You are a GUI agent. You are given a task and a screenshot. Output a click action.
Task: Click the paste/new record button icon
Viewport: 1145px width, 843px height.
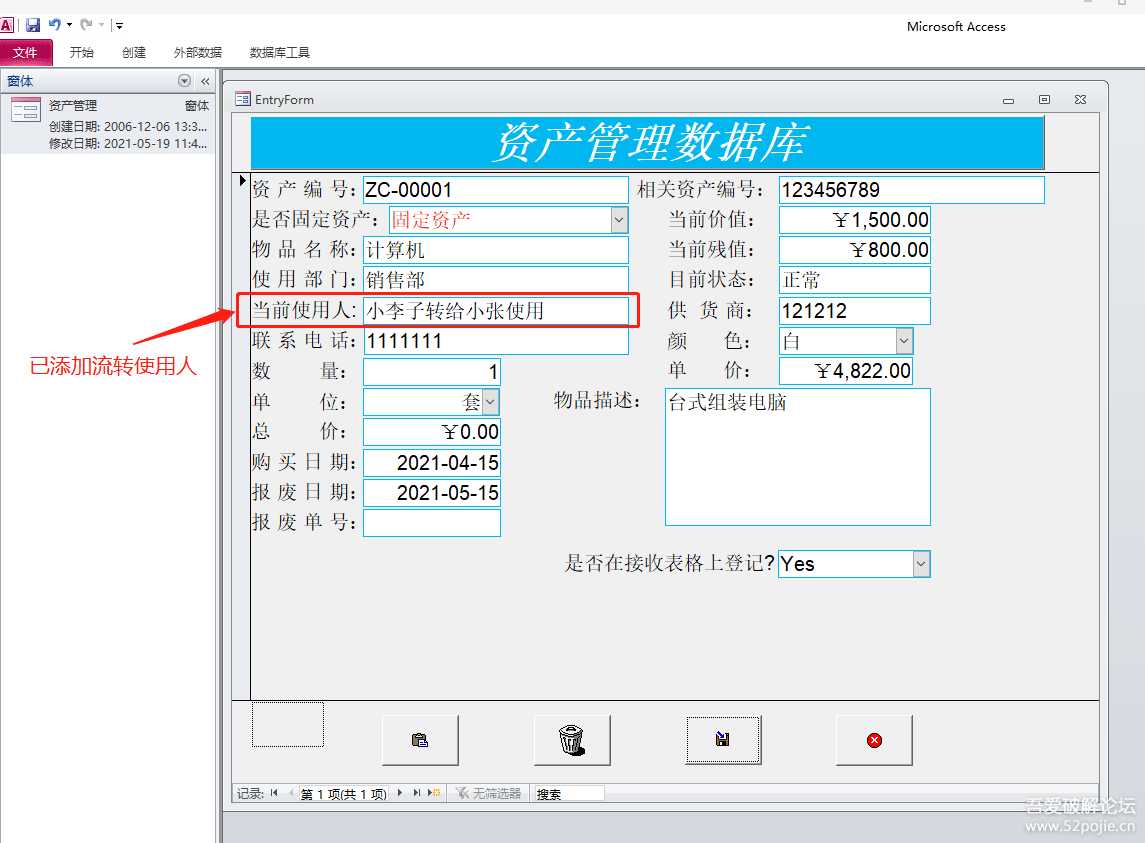(420, 740)
